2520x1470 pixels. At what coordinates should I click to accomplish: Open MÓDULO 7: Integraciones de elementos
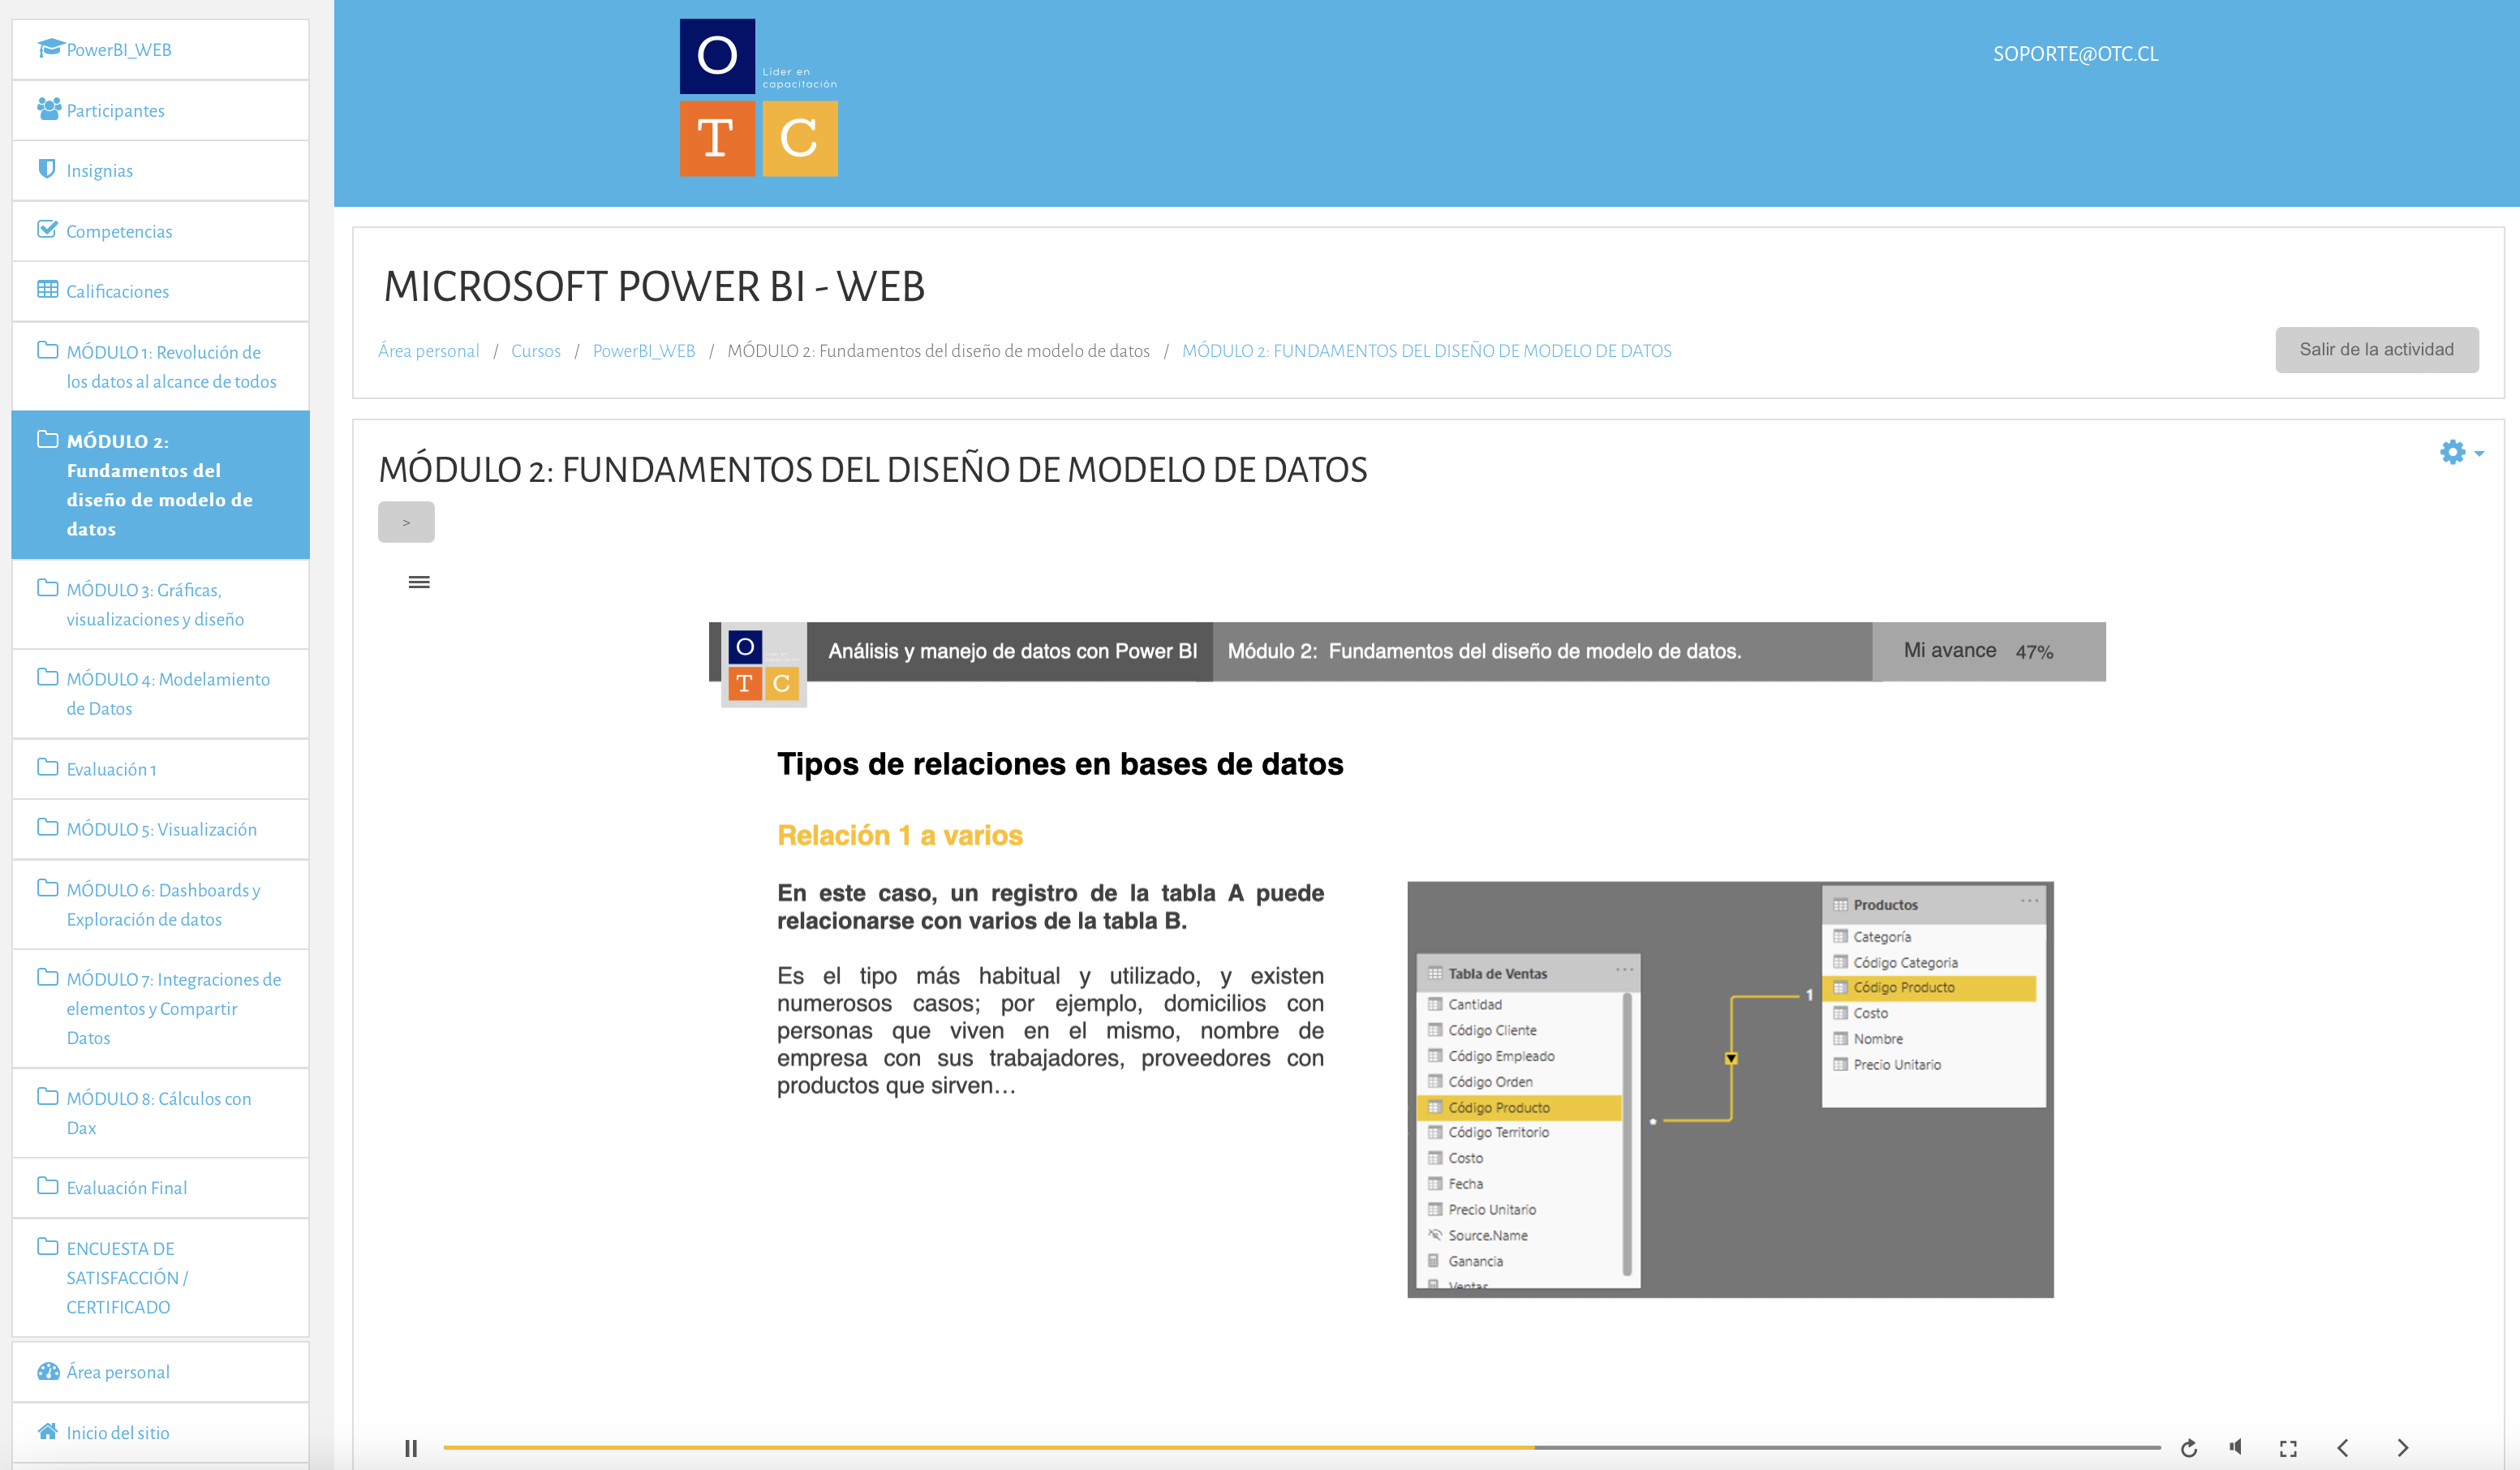160,1008
